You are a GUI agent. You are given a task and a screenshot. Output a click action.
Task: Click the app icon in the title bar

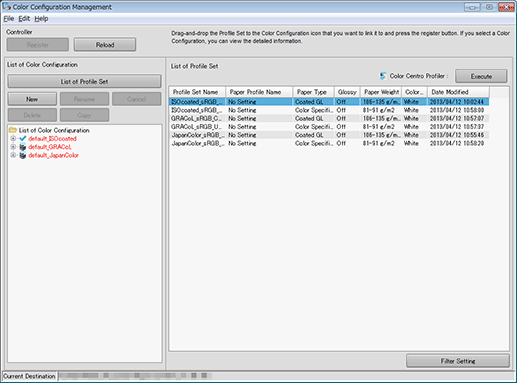coord(6,6)
